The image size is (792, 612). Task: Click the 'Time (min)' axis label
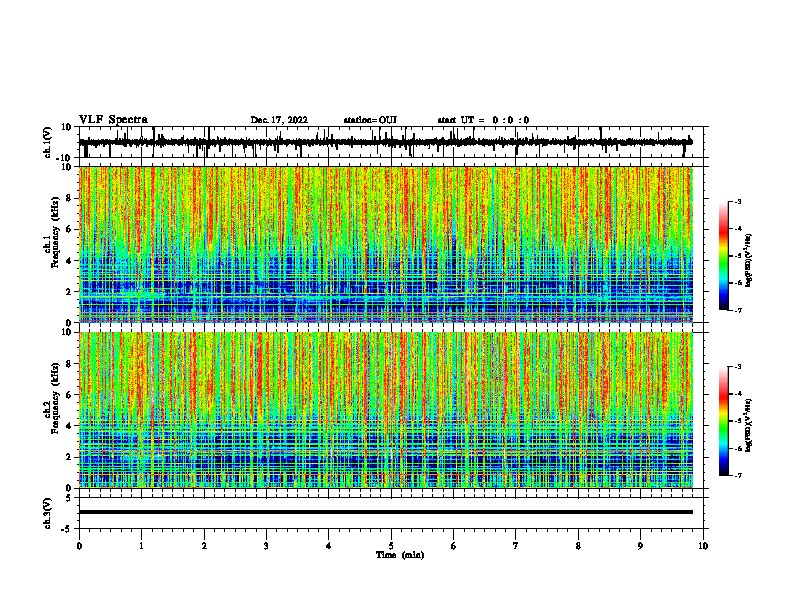click(400, 555)
